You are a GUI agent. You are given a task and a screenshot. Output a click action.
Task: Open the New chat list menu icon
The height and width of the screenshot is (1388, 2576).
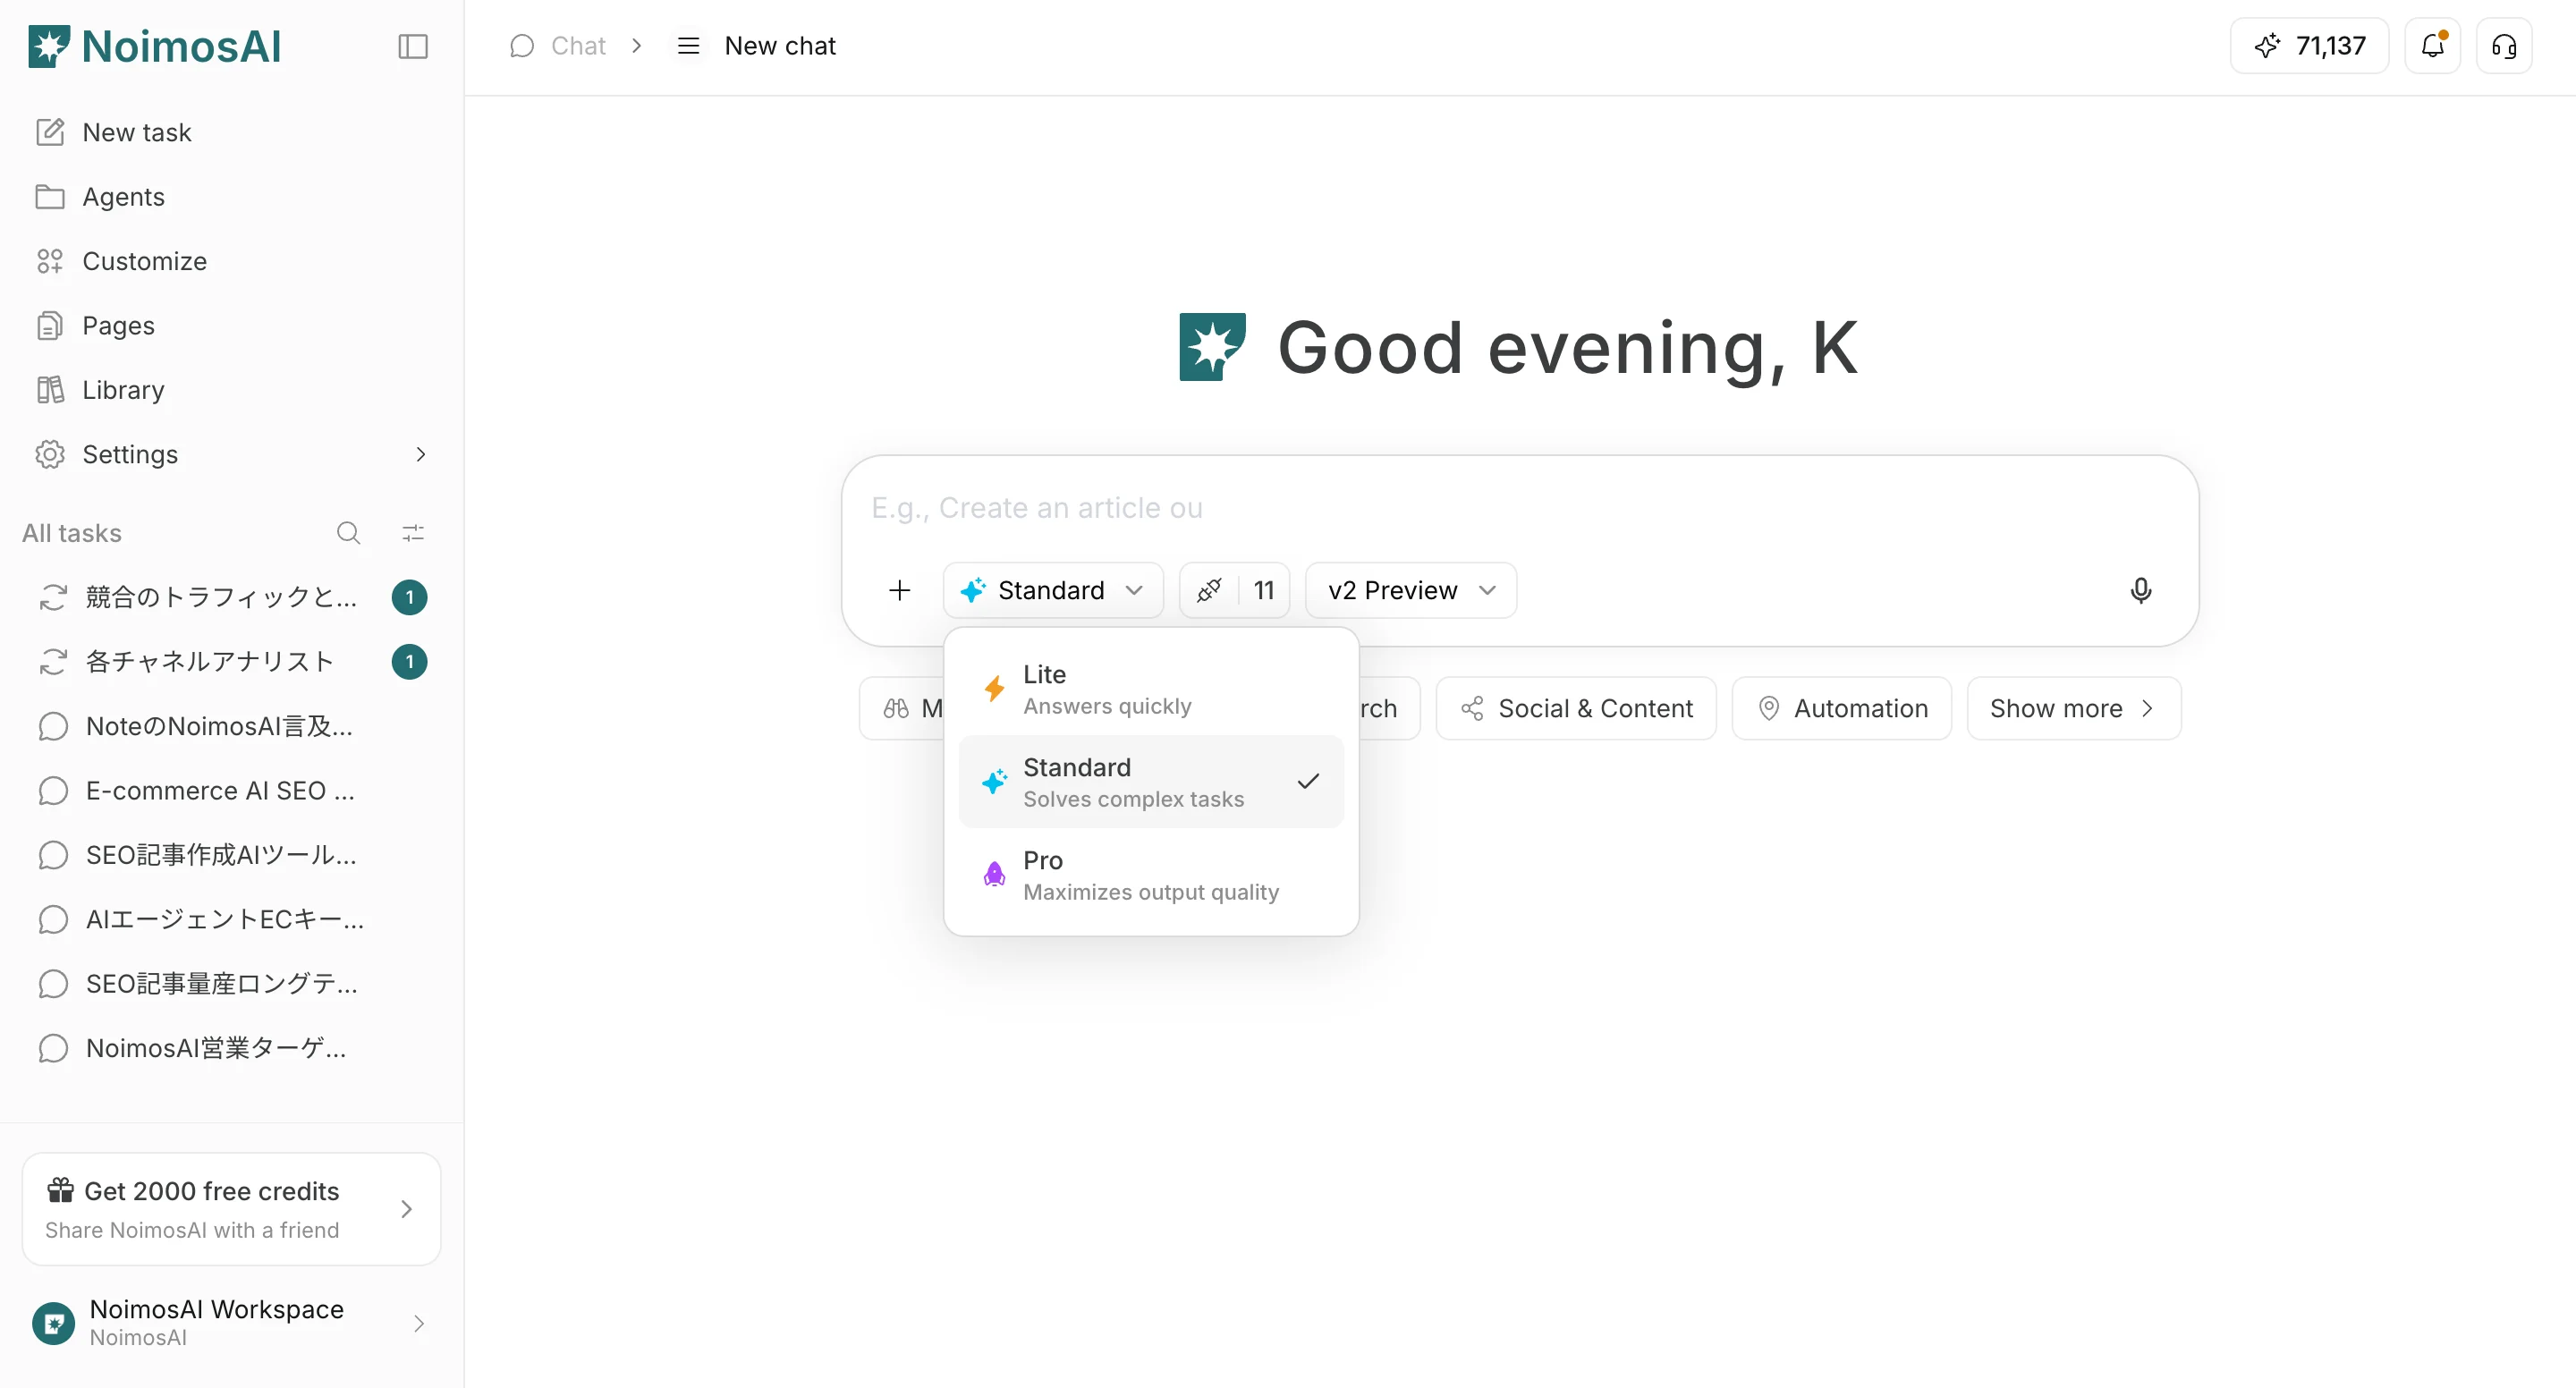click(x=688, y=46)
